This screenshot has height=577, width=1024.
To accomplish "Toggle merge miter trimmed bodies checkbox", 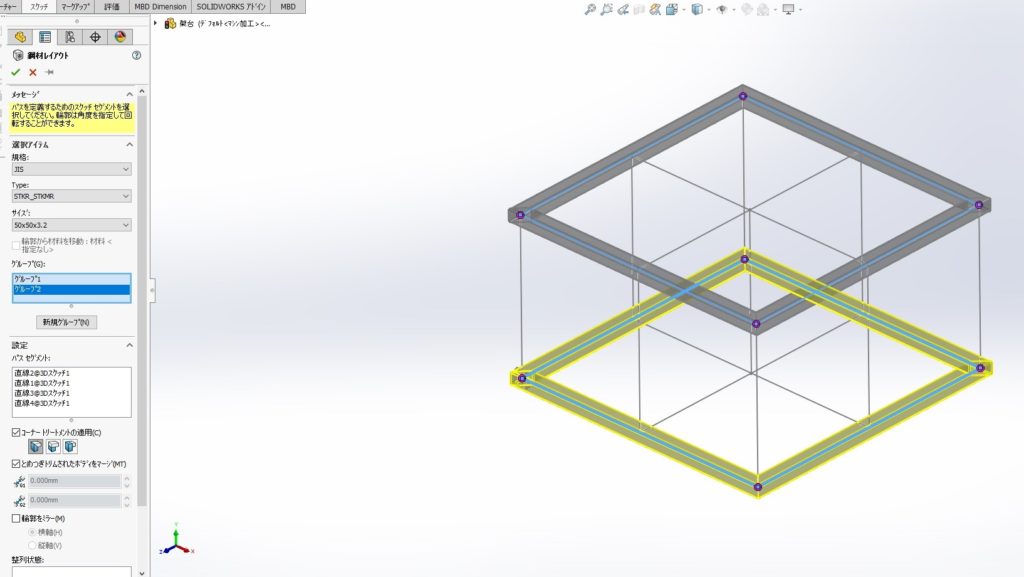I will 16,464.
